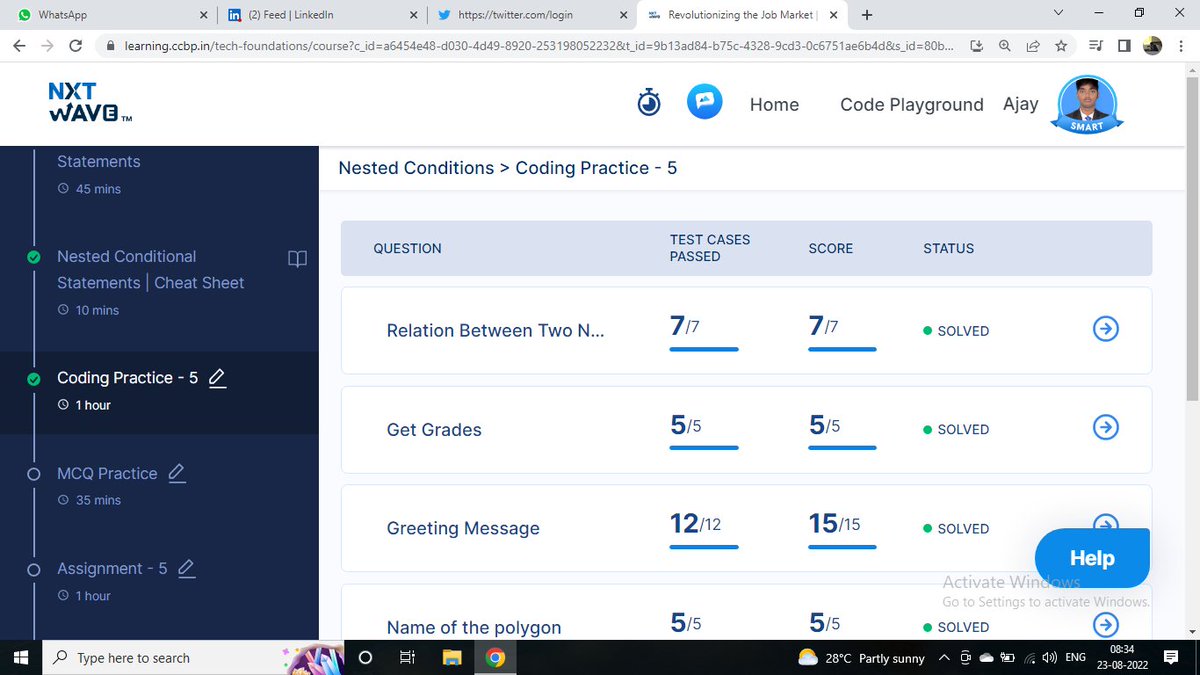Click the zoom magnifier icon in address bar

[1005, 46]
